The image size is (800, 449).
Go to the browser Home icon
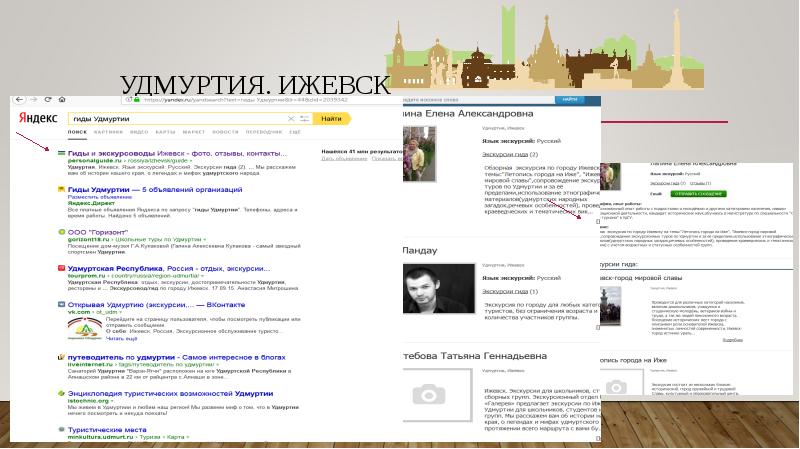pos(62,99)
